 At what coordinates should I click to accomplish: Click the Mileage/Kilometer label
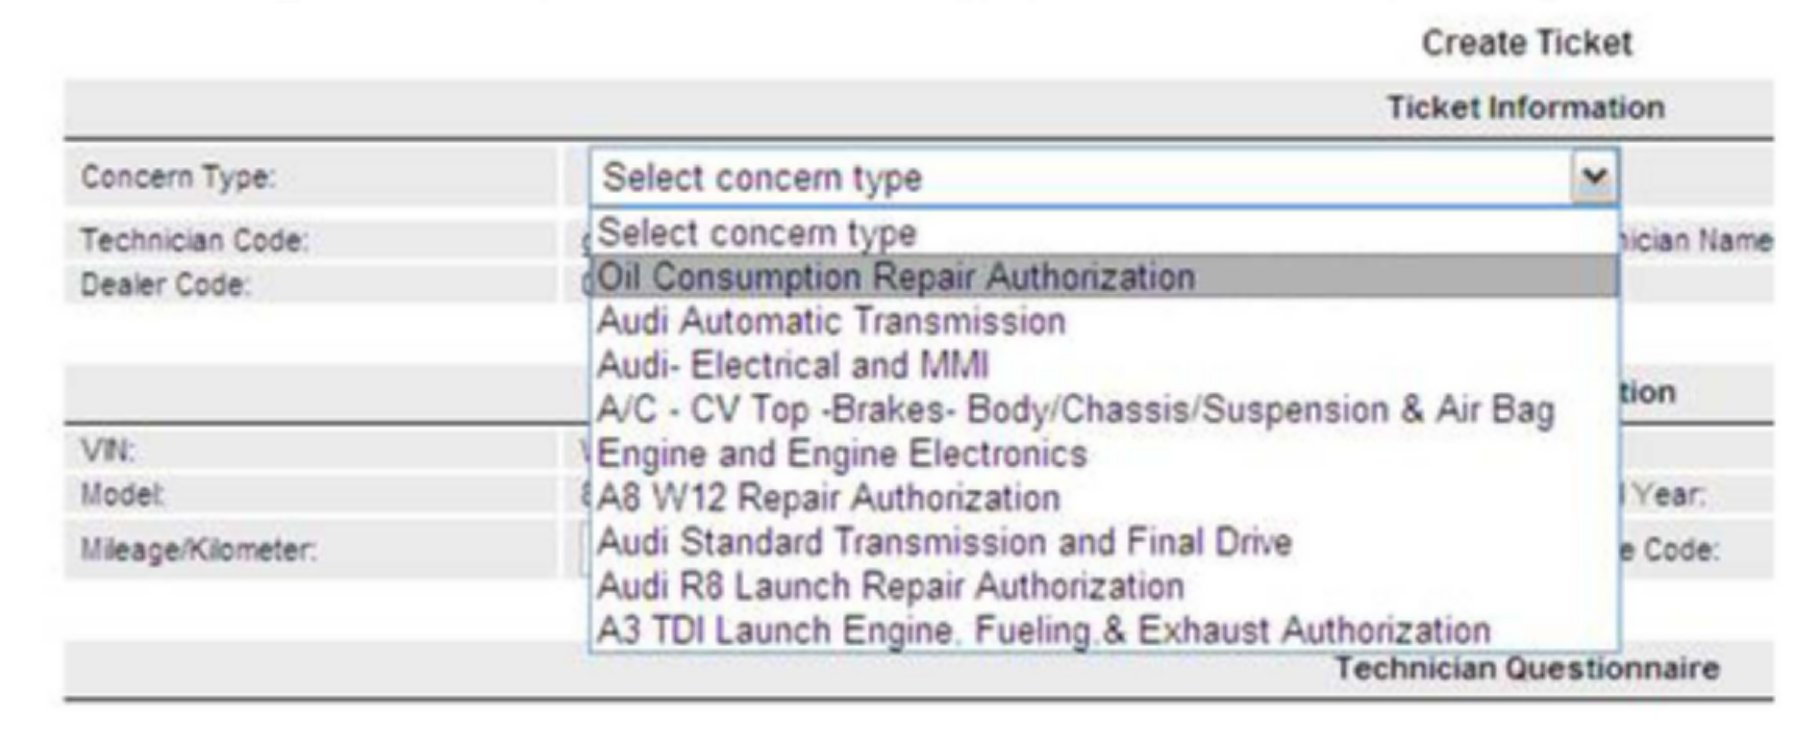coord(198,549)
